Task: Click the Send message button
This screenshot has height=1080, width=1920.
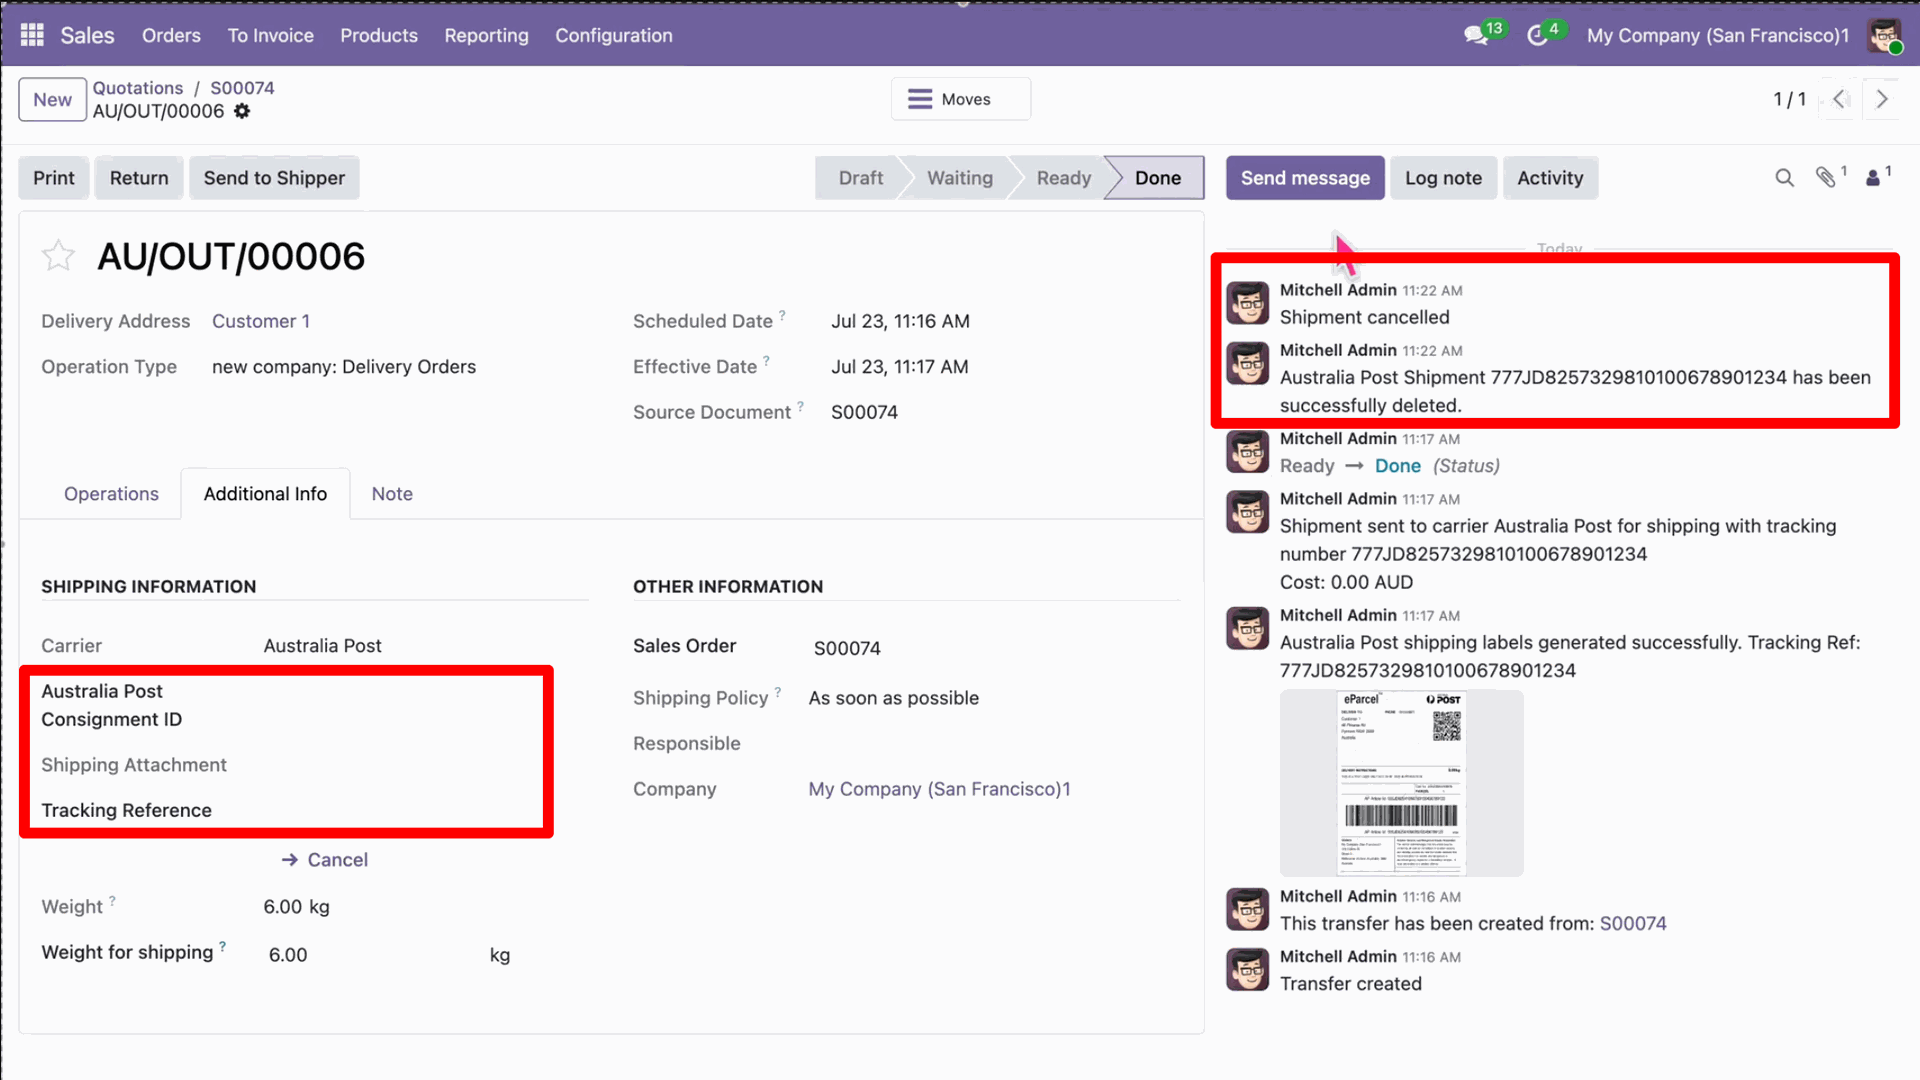Action: (x=1305, y=178)
